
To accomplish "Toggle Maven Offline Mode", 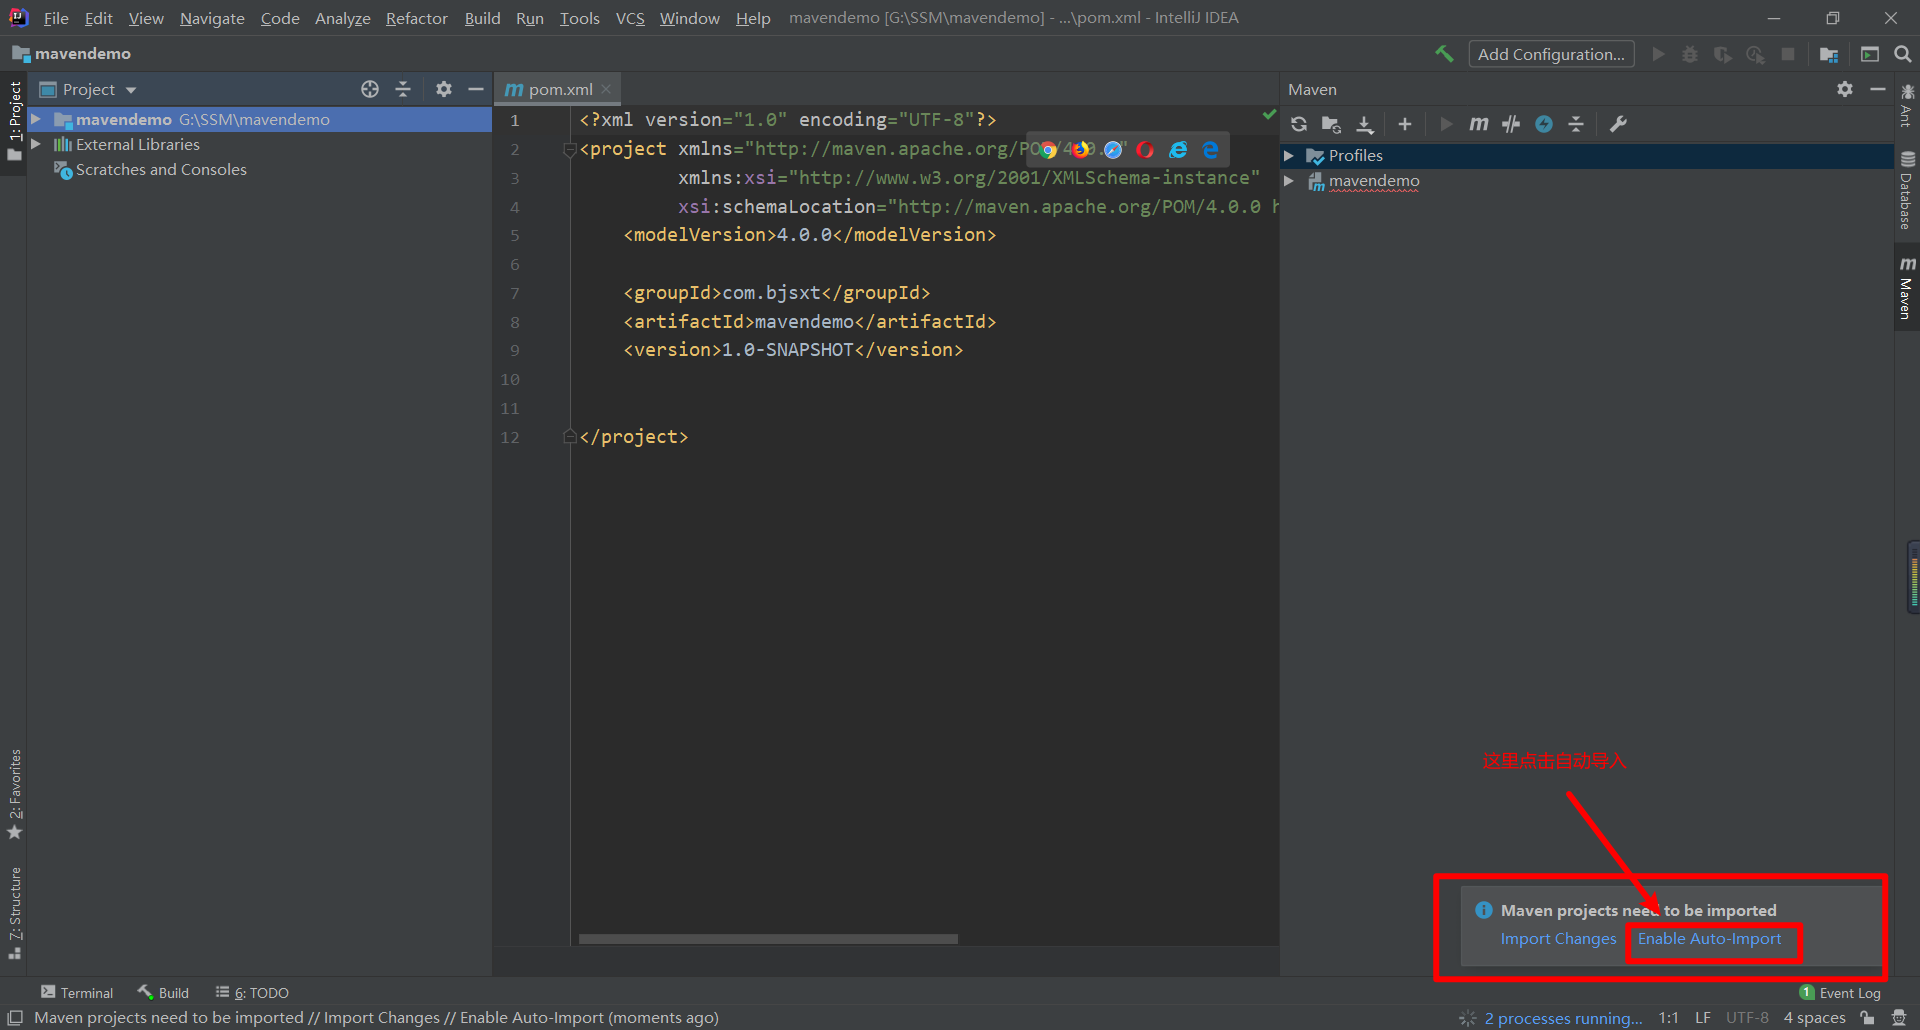I will pyautogui.click(x=1511, y=124).
